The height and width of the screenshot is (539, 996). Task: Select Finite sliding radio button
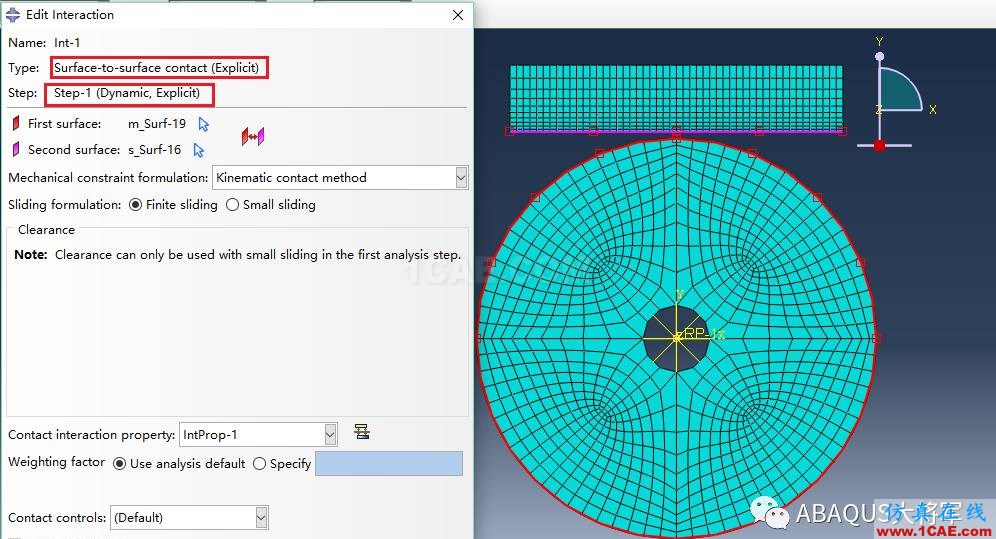coord(135,204)
